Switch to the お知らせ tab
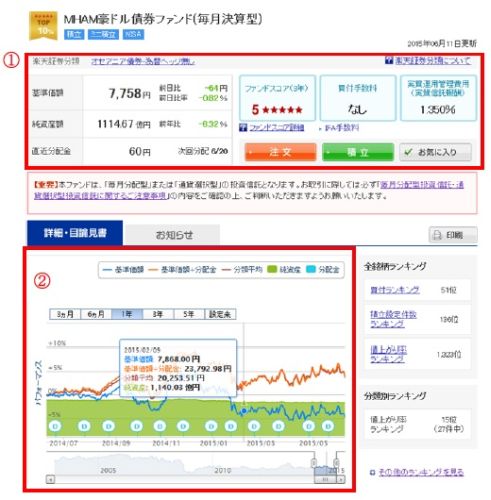The image size is (491, 500). [174, 235]
